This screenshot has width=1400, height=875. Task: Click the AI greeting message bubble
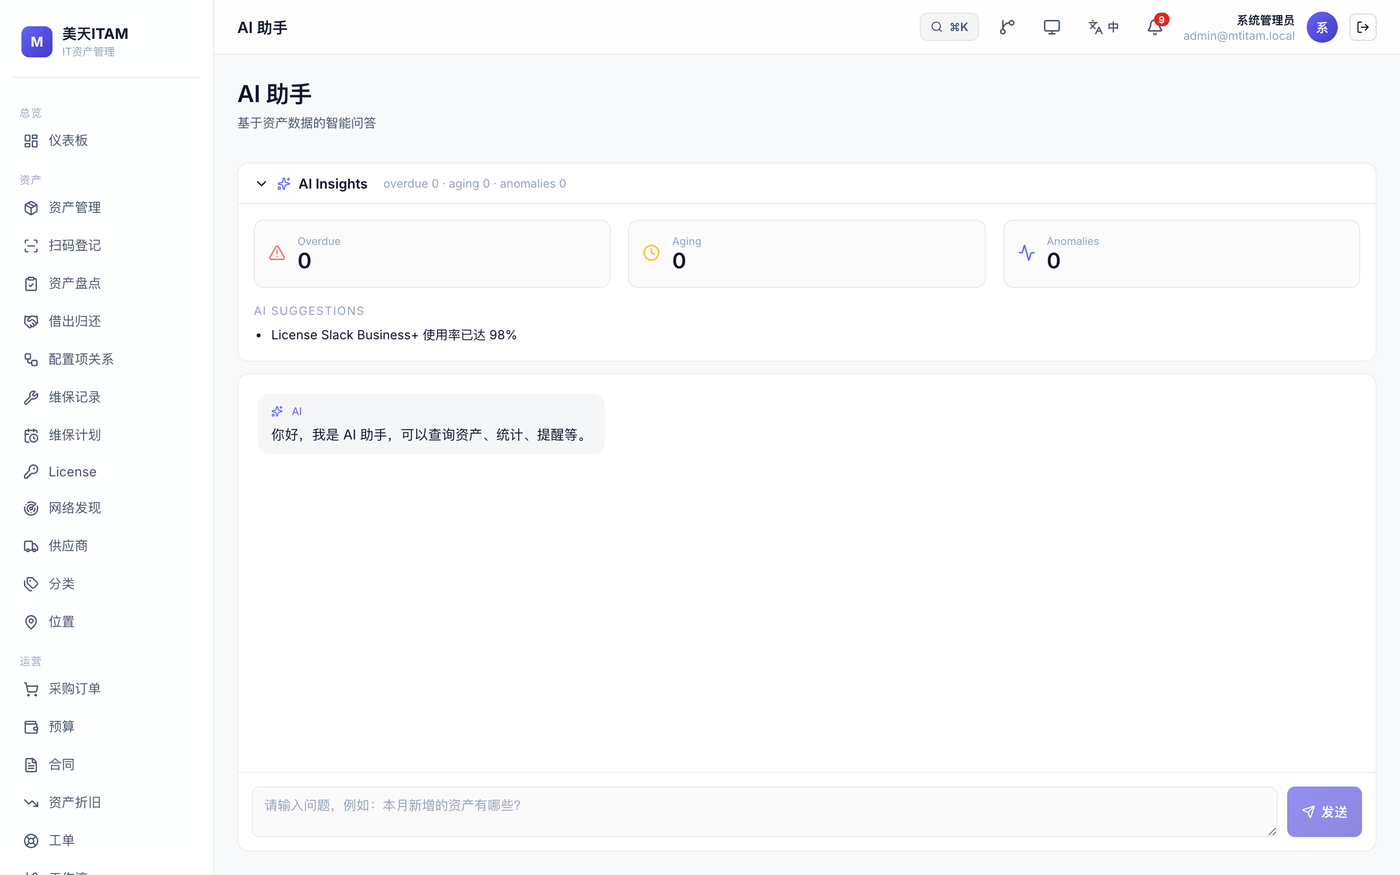431,424
